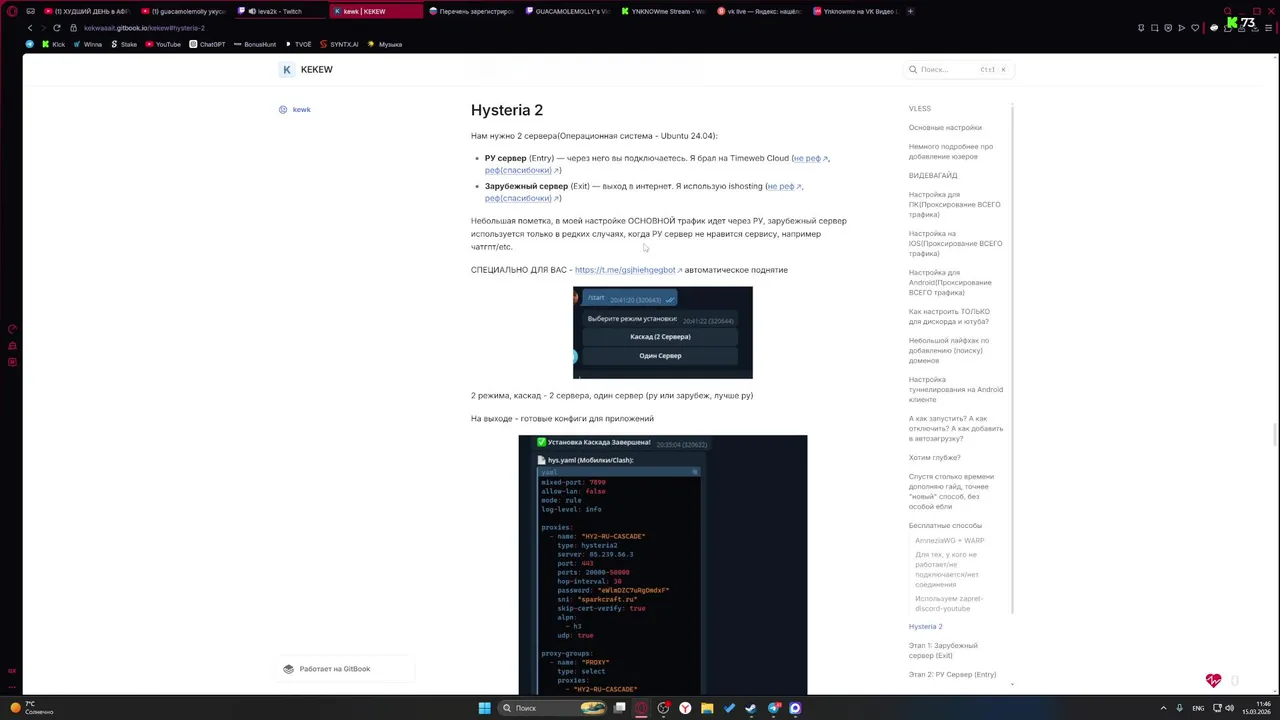The width and height of the screenshot is (1280, 720).
Task: Open the clock and date panel
Action: (x=1256, y=708)
